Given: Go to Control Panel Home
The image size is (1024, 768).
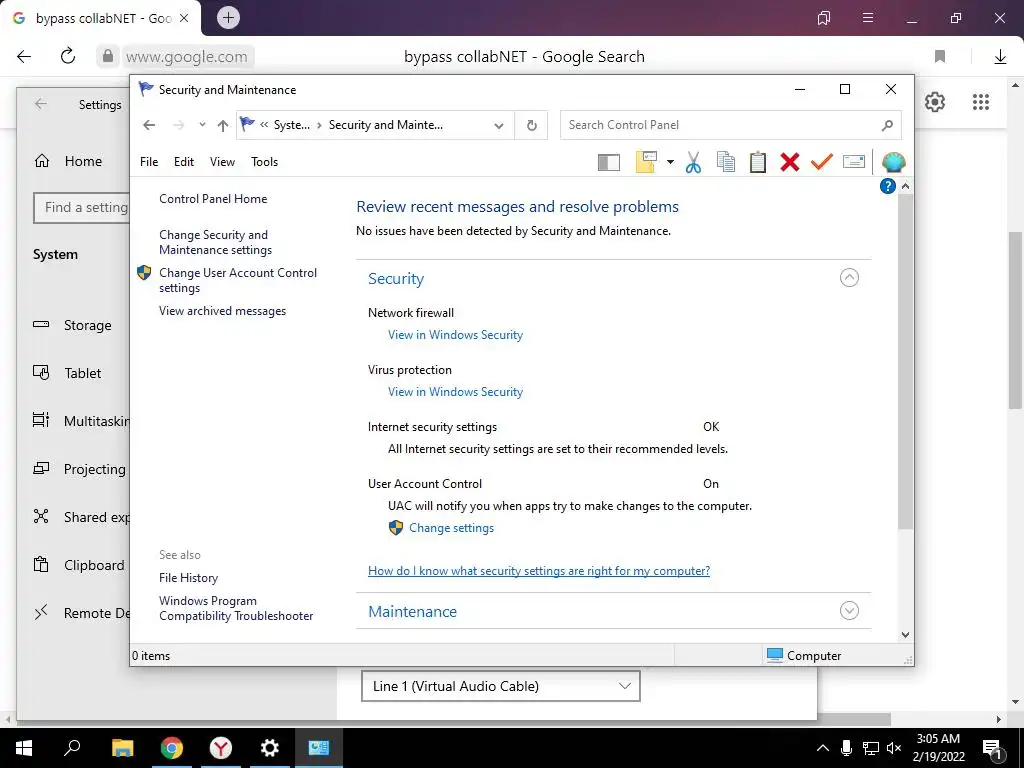Looking at the screenshot, I should [x=213, y=199].
